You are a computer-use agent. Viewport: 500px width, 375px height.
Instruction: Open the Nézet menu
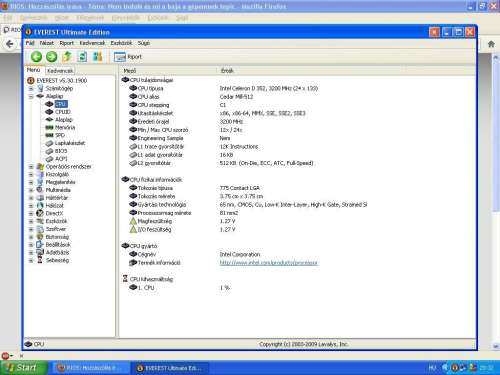pos(47,43)
